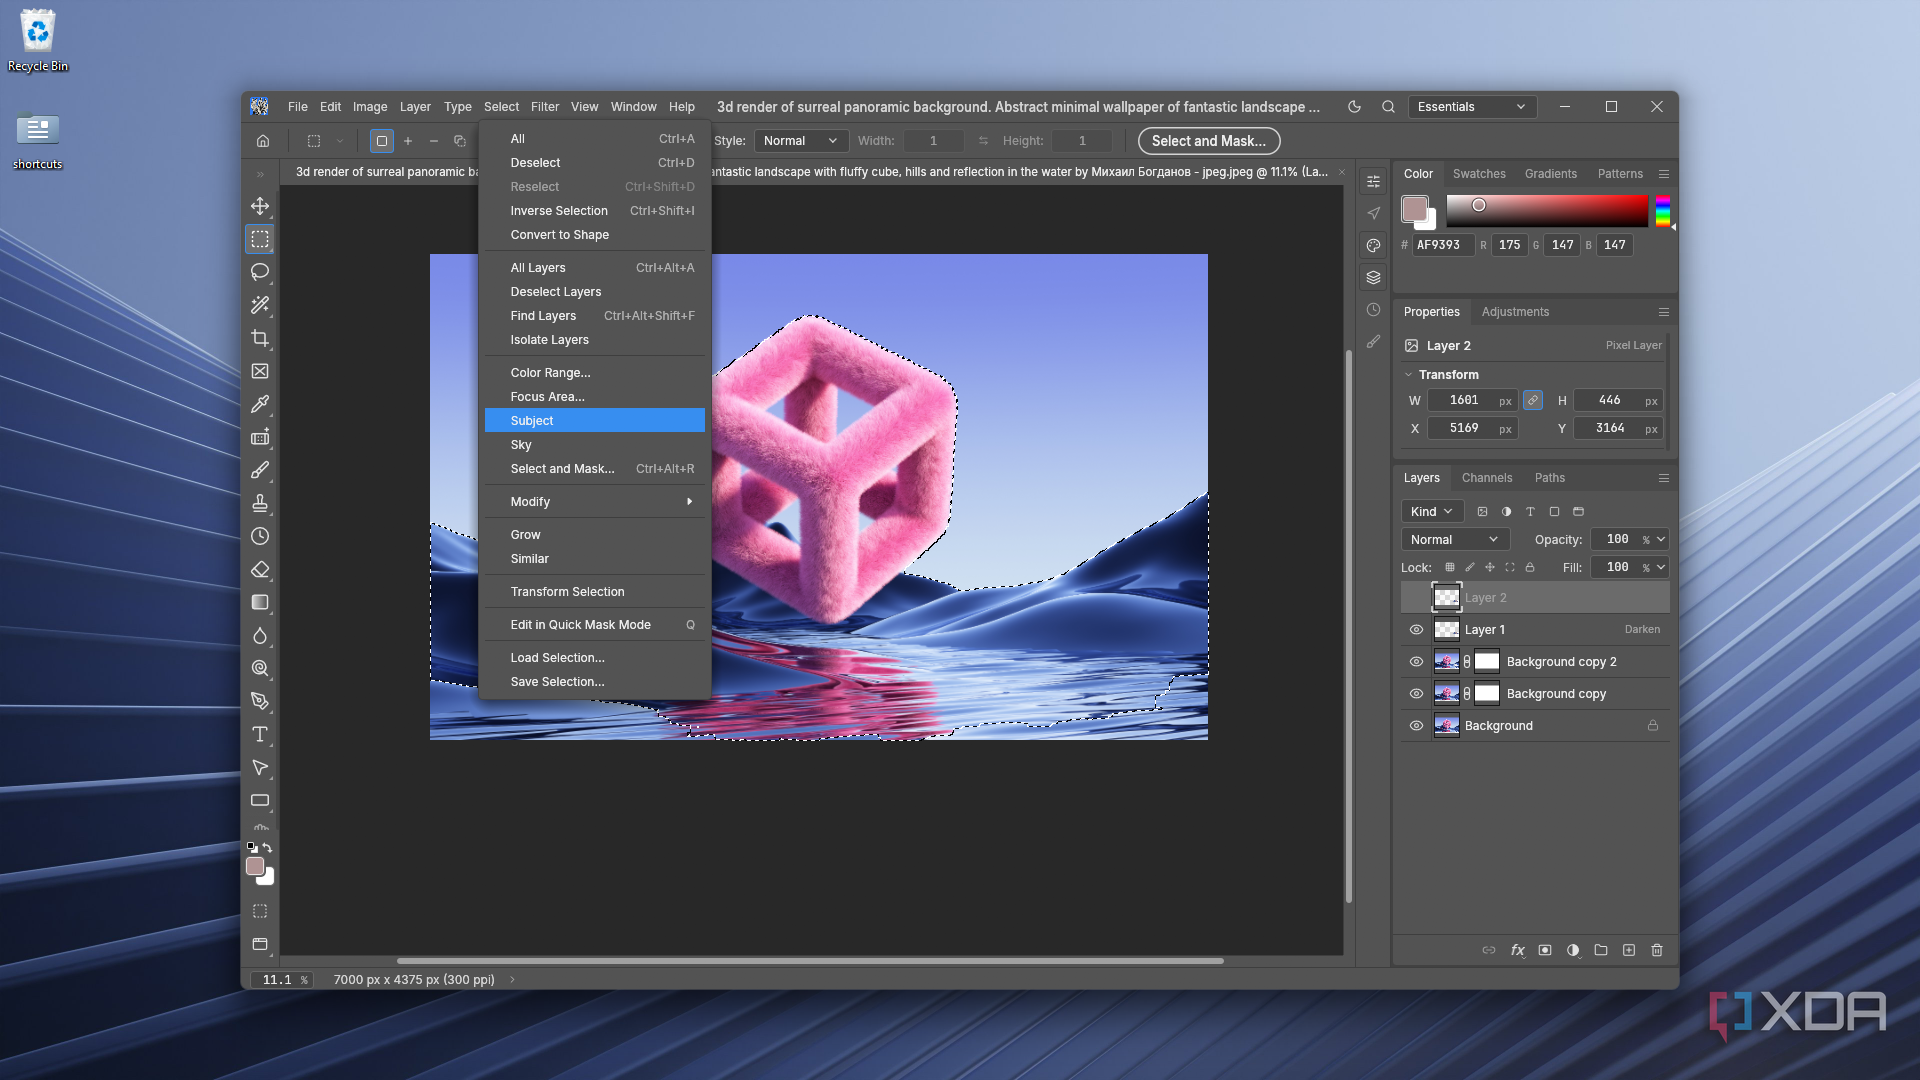Toggle lock transparent pixels icon

click(x=1450, y=567)
